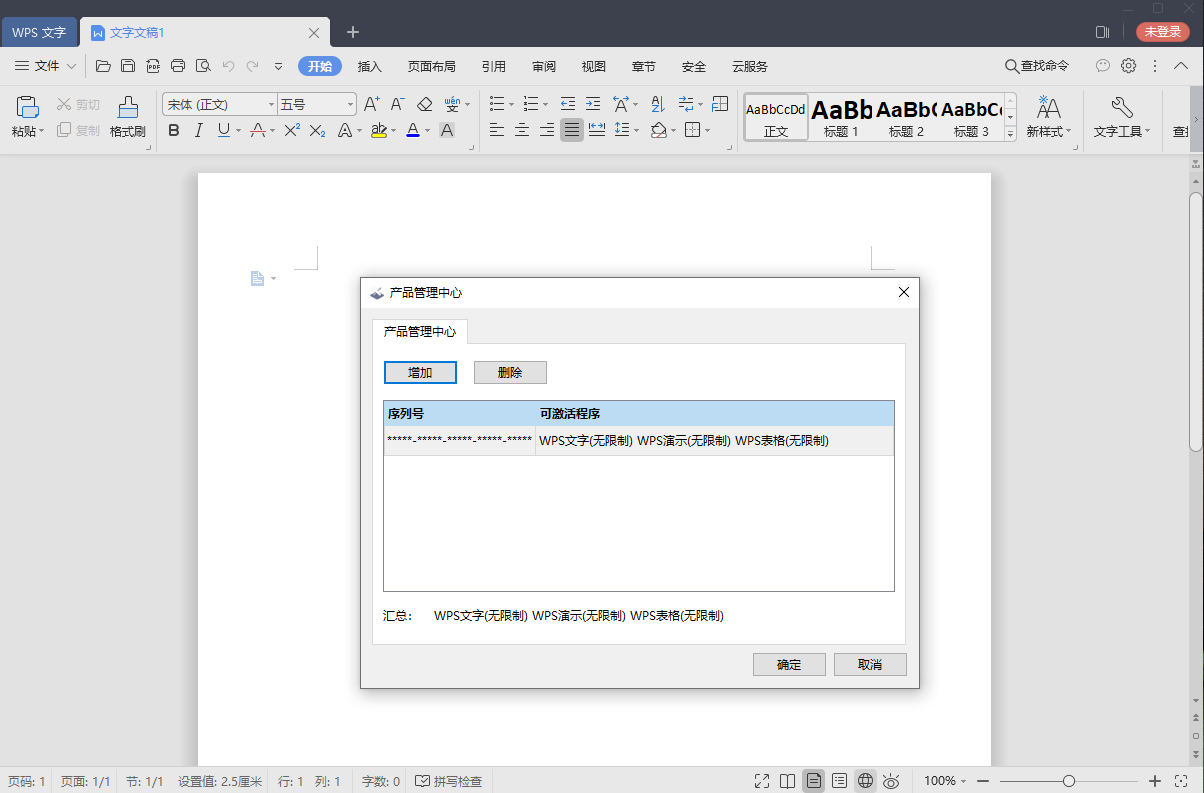Select the Format Painter tool

[127, 115]
